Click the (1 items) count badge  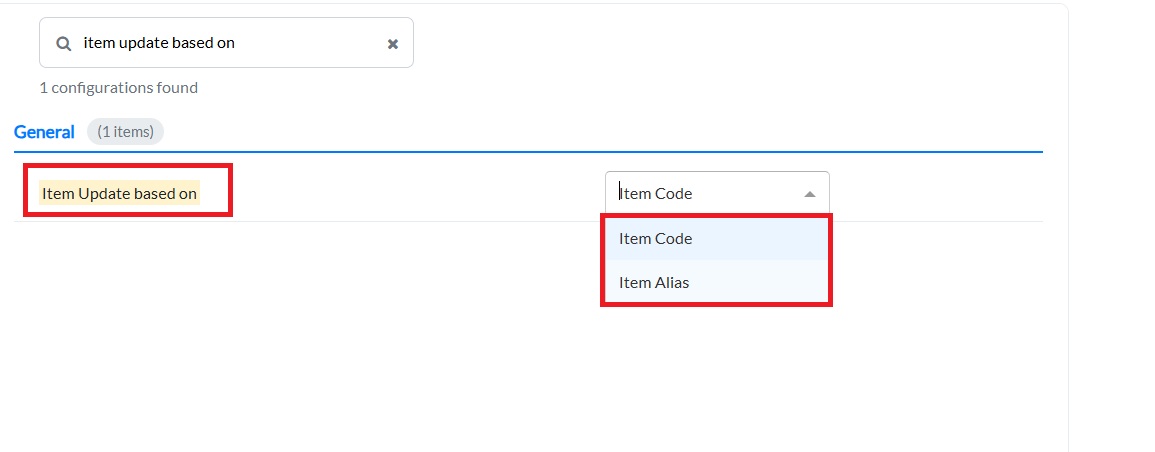click(125, 132)
